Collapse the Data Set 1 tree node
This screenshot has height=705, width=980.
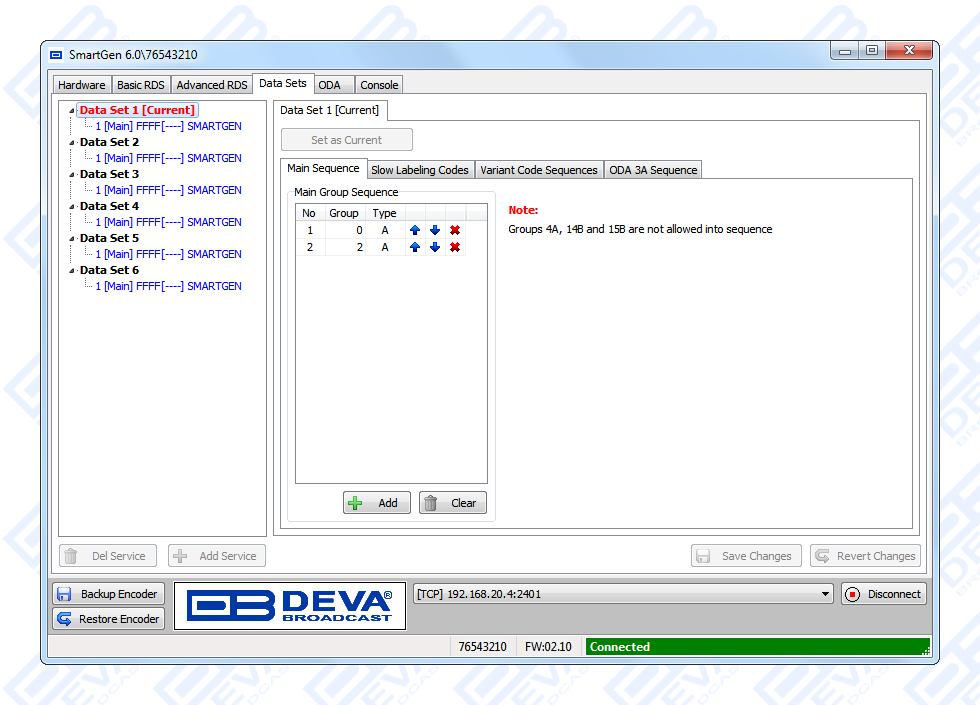(x=72, y=111)
